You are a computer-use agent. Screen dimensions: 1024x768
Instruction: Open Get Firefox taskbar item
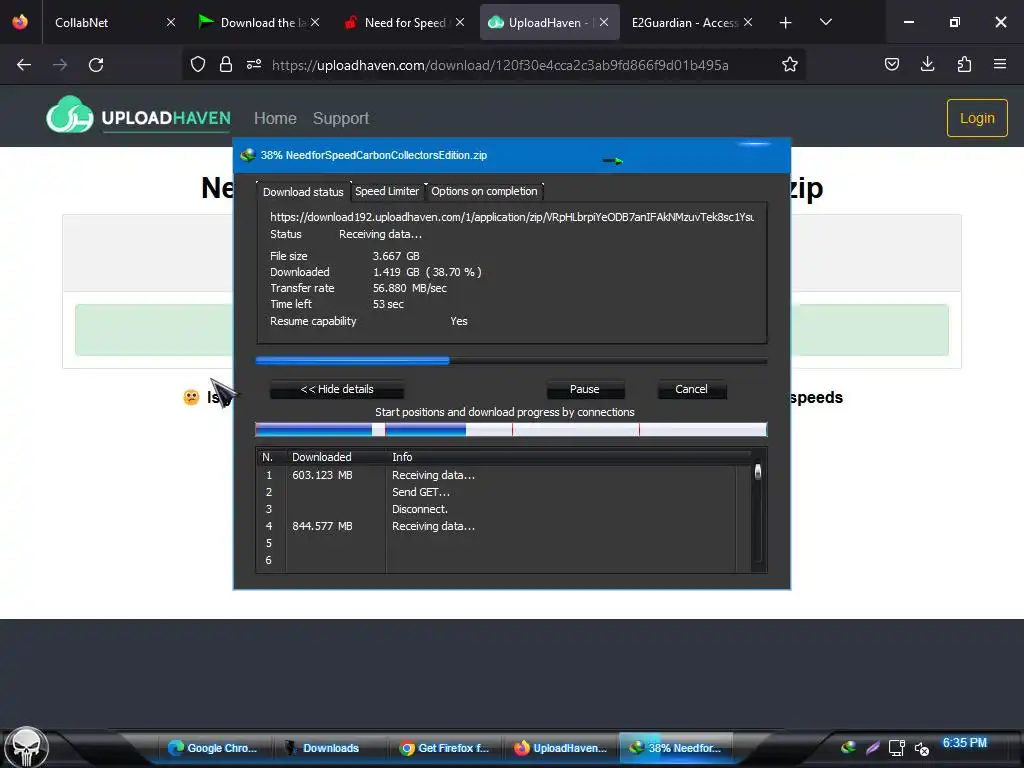coord(445,748)
